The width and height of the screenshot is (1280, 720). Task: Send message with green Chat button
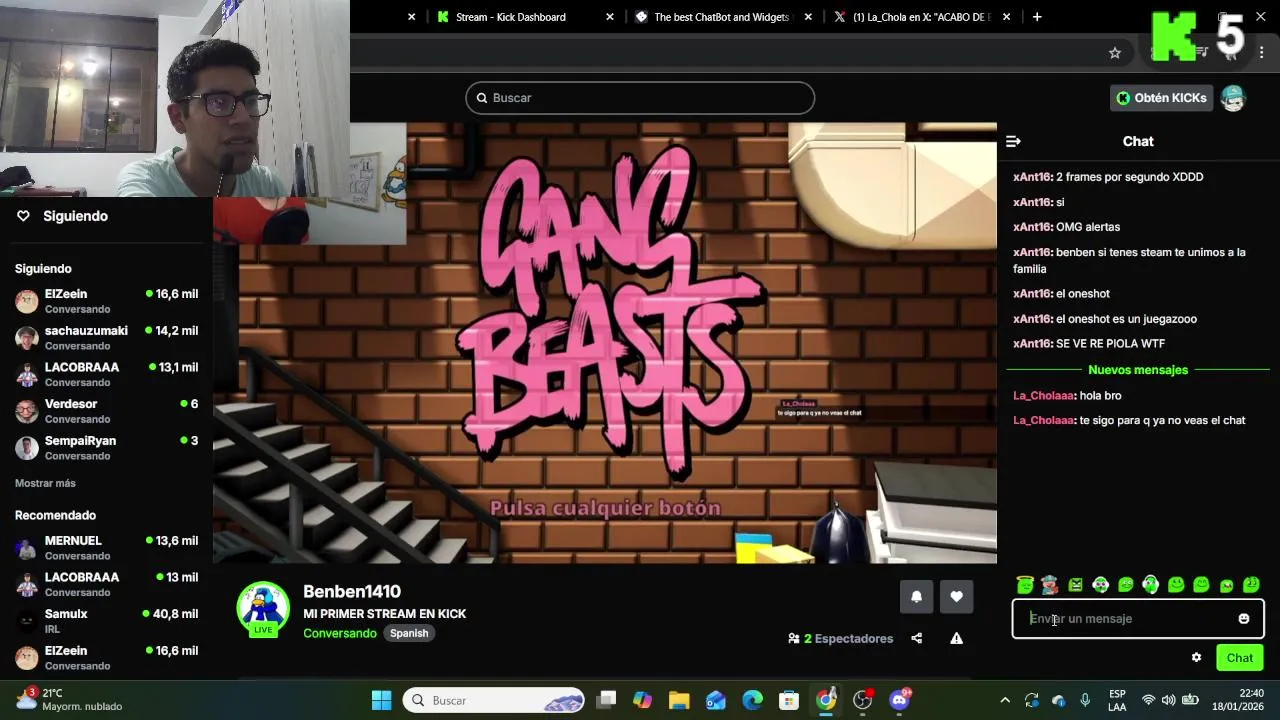tap(1240, 657)
